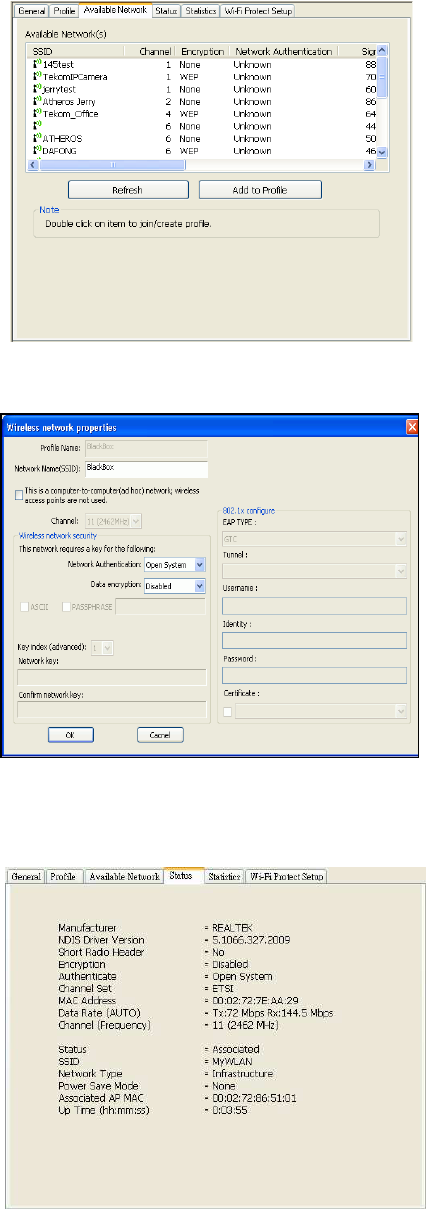Open the Profile tab next to selected Available Network tab
The width and height of the screenshot is (426, 1209).
pos(62,9)
